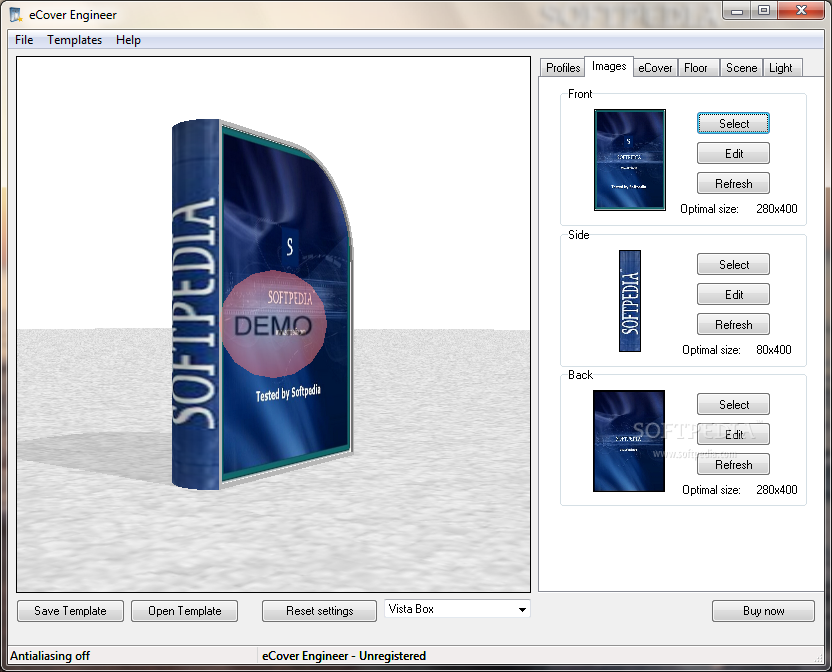Switch to the eCover tab
Viewport: 832px width, 672px height.
(655, 68)
